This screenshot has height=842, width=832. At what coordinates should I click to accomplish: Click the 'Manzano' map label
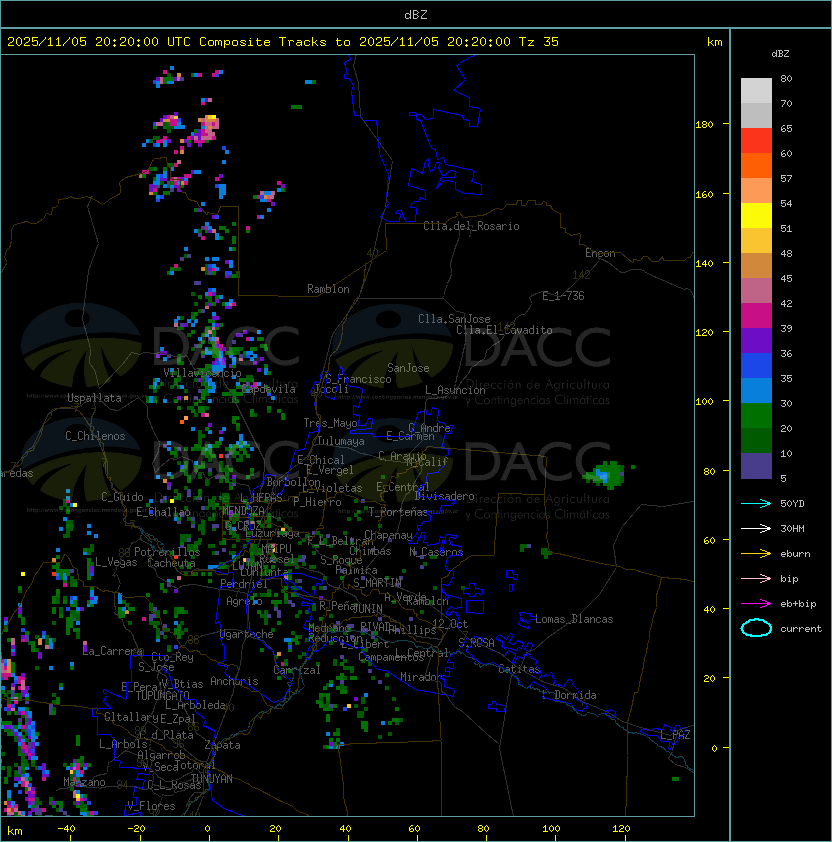pyautogui.click(x=84, y=782)
